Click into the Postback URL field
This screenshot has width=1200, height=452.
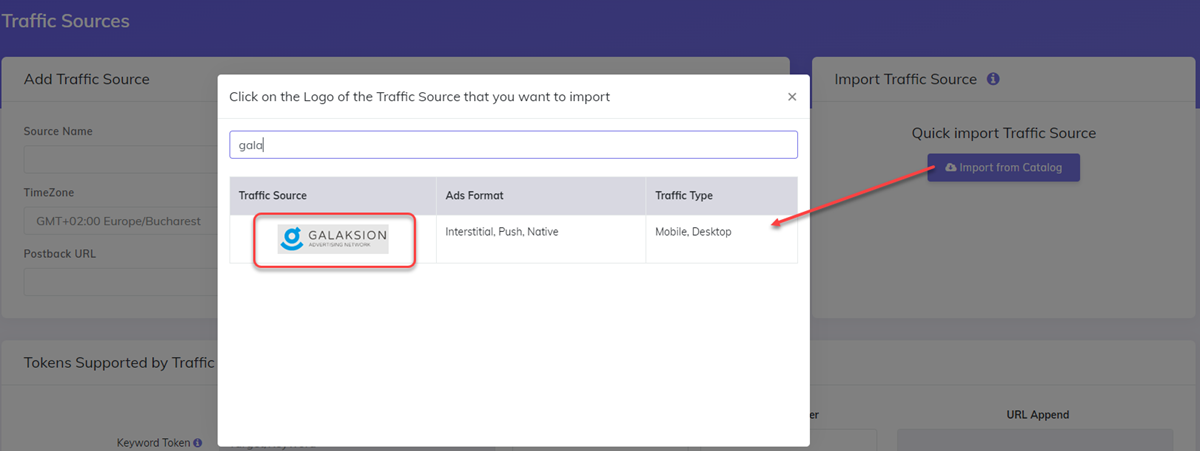120,282
